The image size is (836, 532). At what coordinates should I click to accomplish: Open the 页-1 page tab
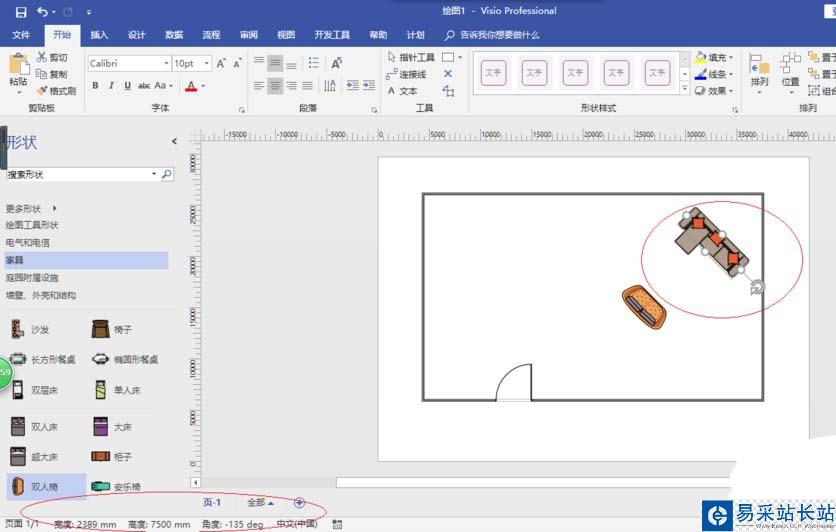pyautogui.click(x=212, y=502)
